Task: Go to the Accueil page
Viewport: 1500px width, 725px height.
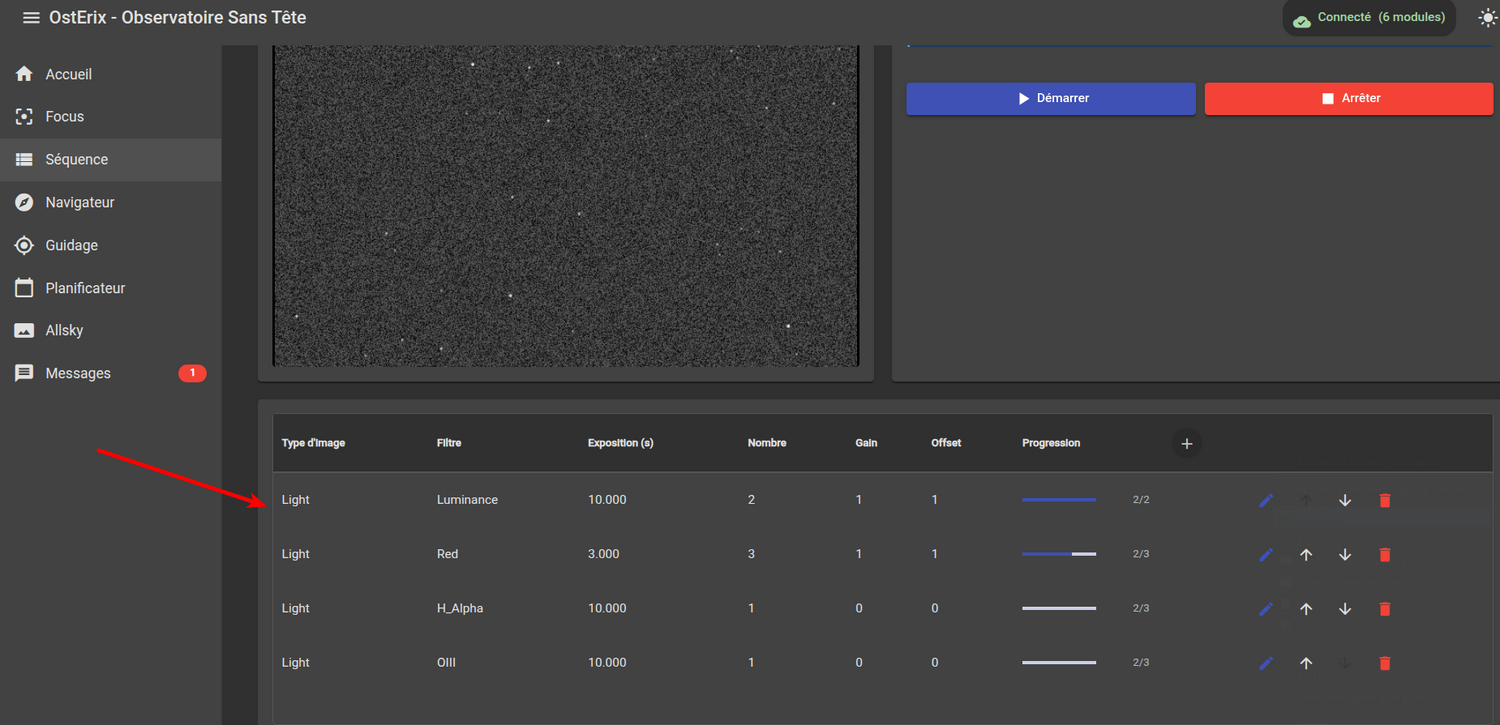Action: tap(68, 74)
